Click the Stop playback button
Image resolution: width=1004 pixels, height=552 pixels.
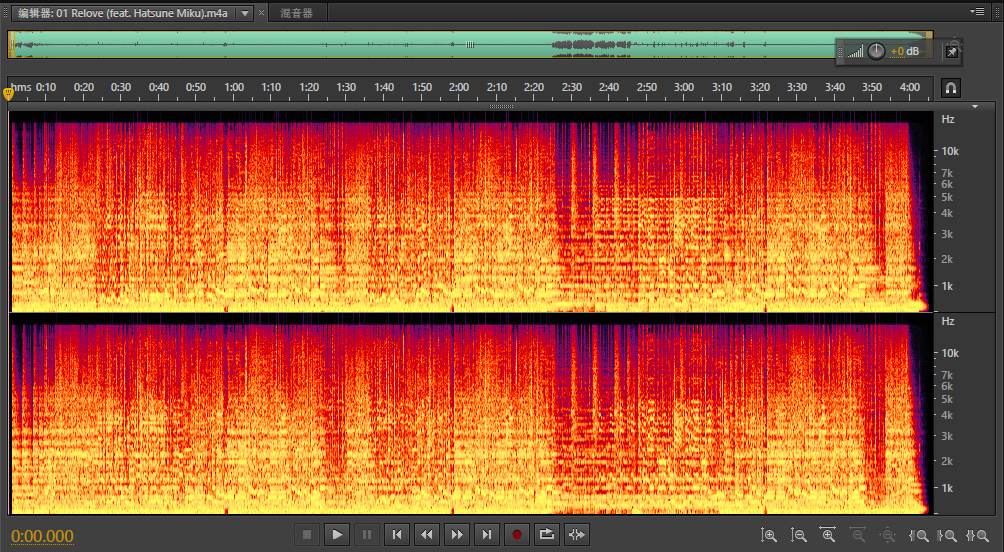click(x=308, y=535)
